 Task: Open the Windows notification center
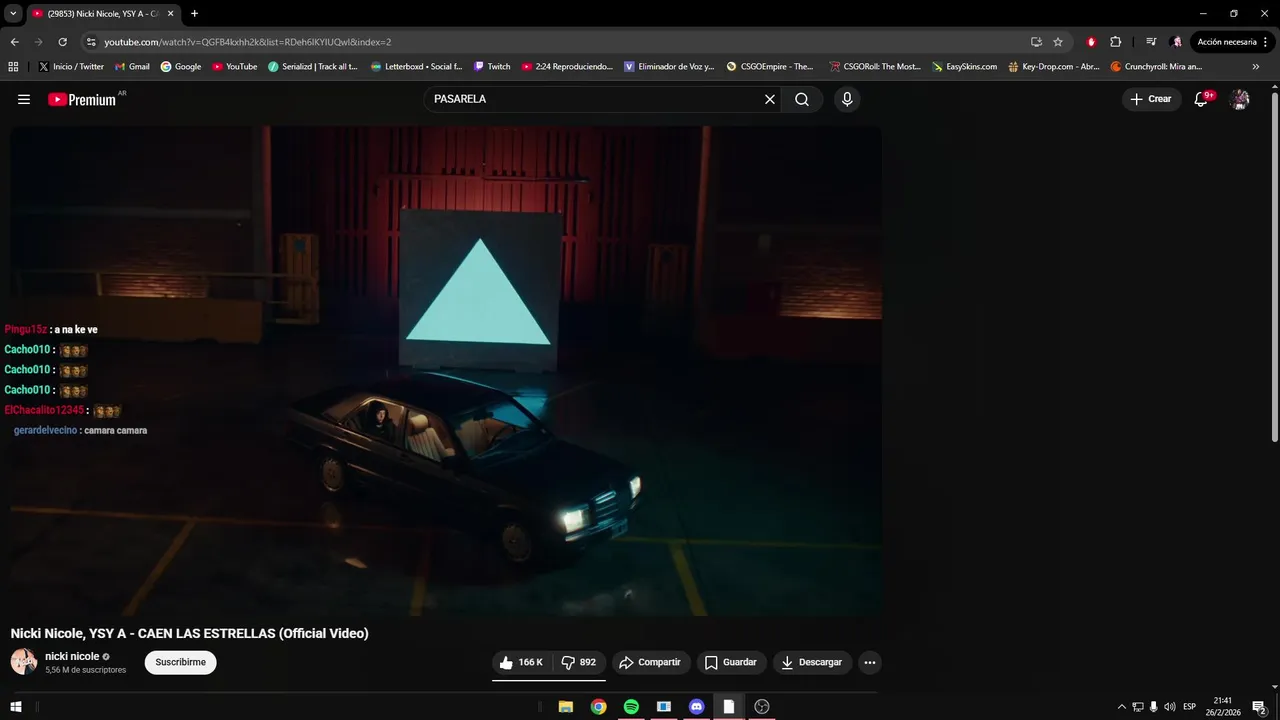1260,707
